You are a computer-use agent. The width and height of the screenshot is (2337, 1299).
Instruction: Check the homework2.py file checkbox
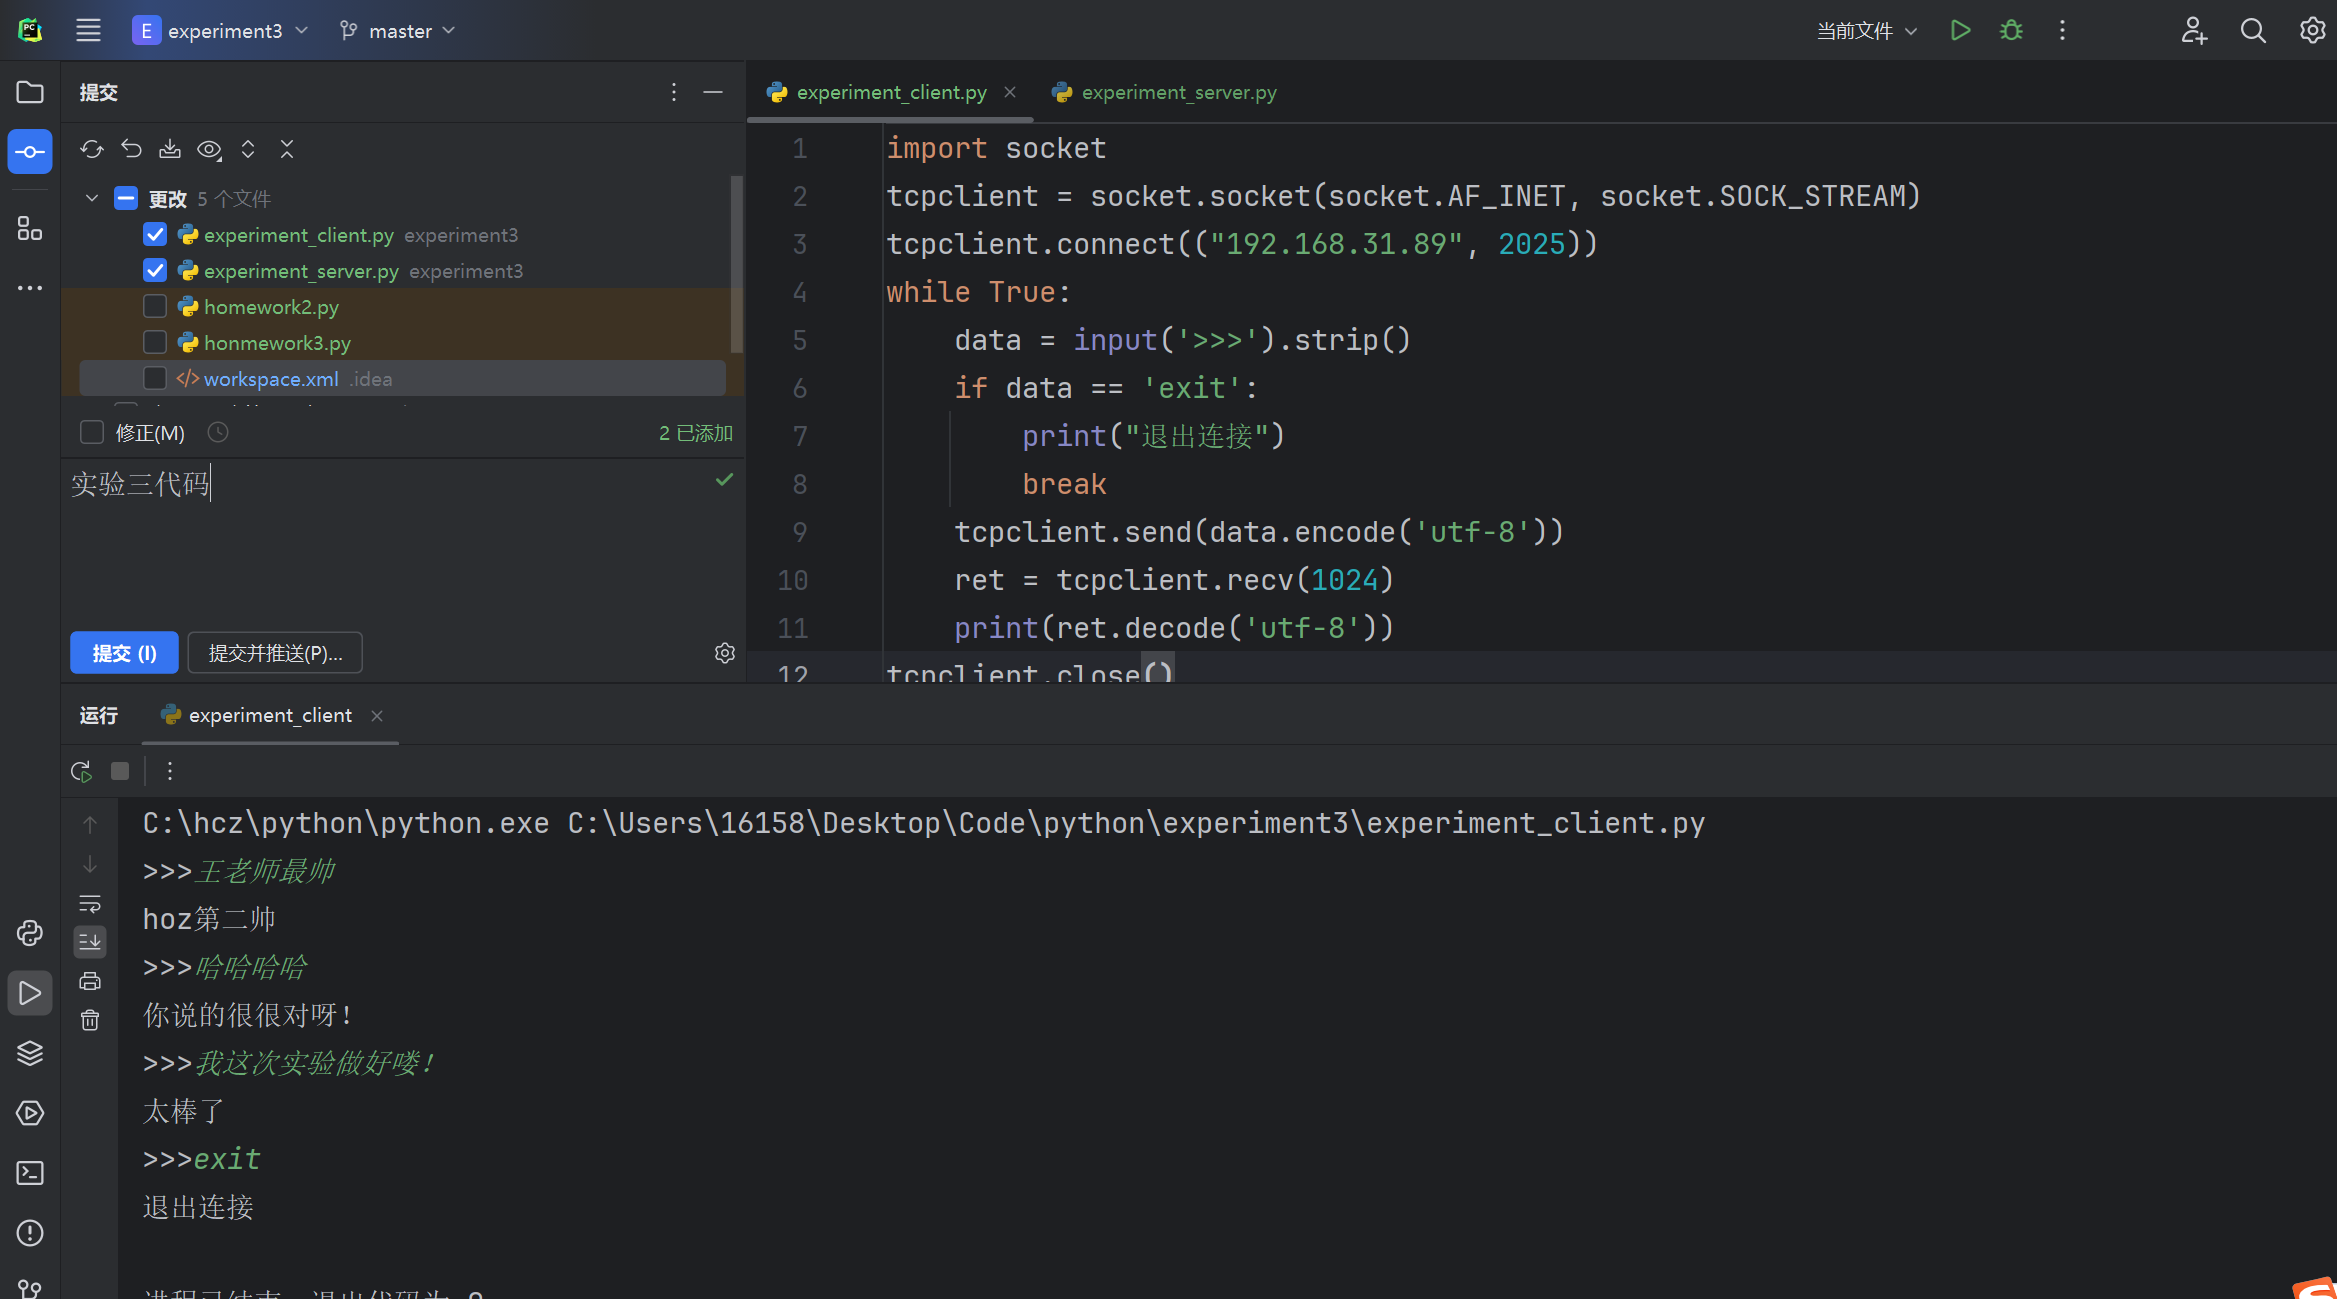pyautogui.click(x=155, y=307)
